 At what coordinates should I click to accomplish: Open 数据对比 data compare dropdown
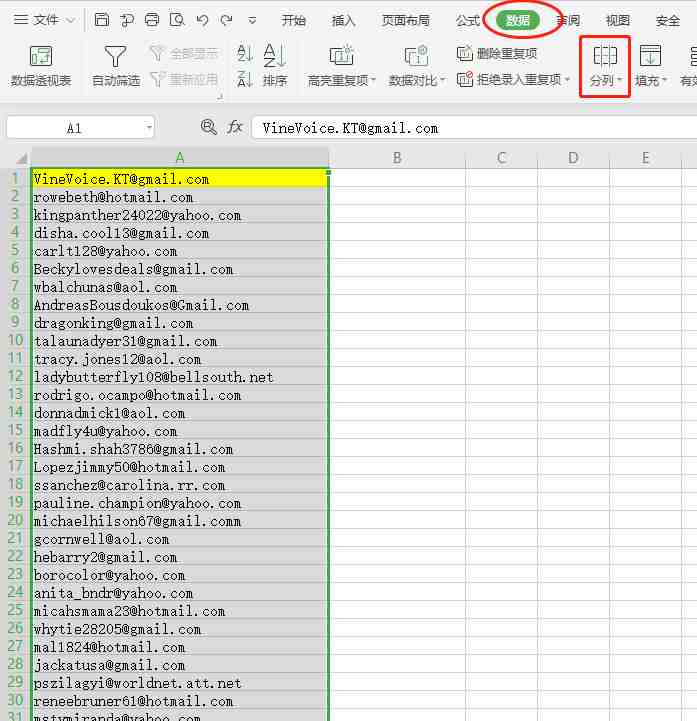pyautogui.click(x=417, y=66)
